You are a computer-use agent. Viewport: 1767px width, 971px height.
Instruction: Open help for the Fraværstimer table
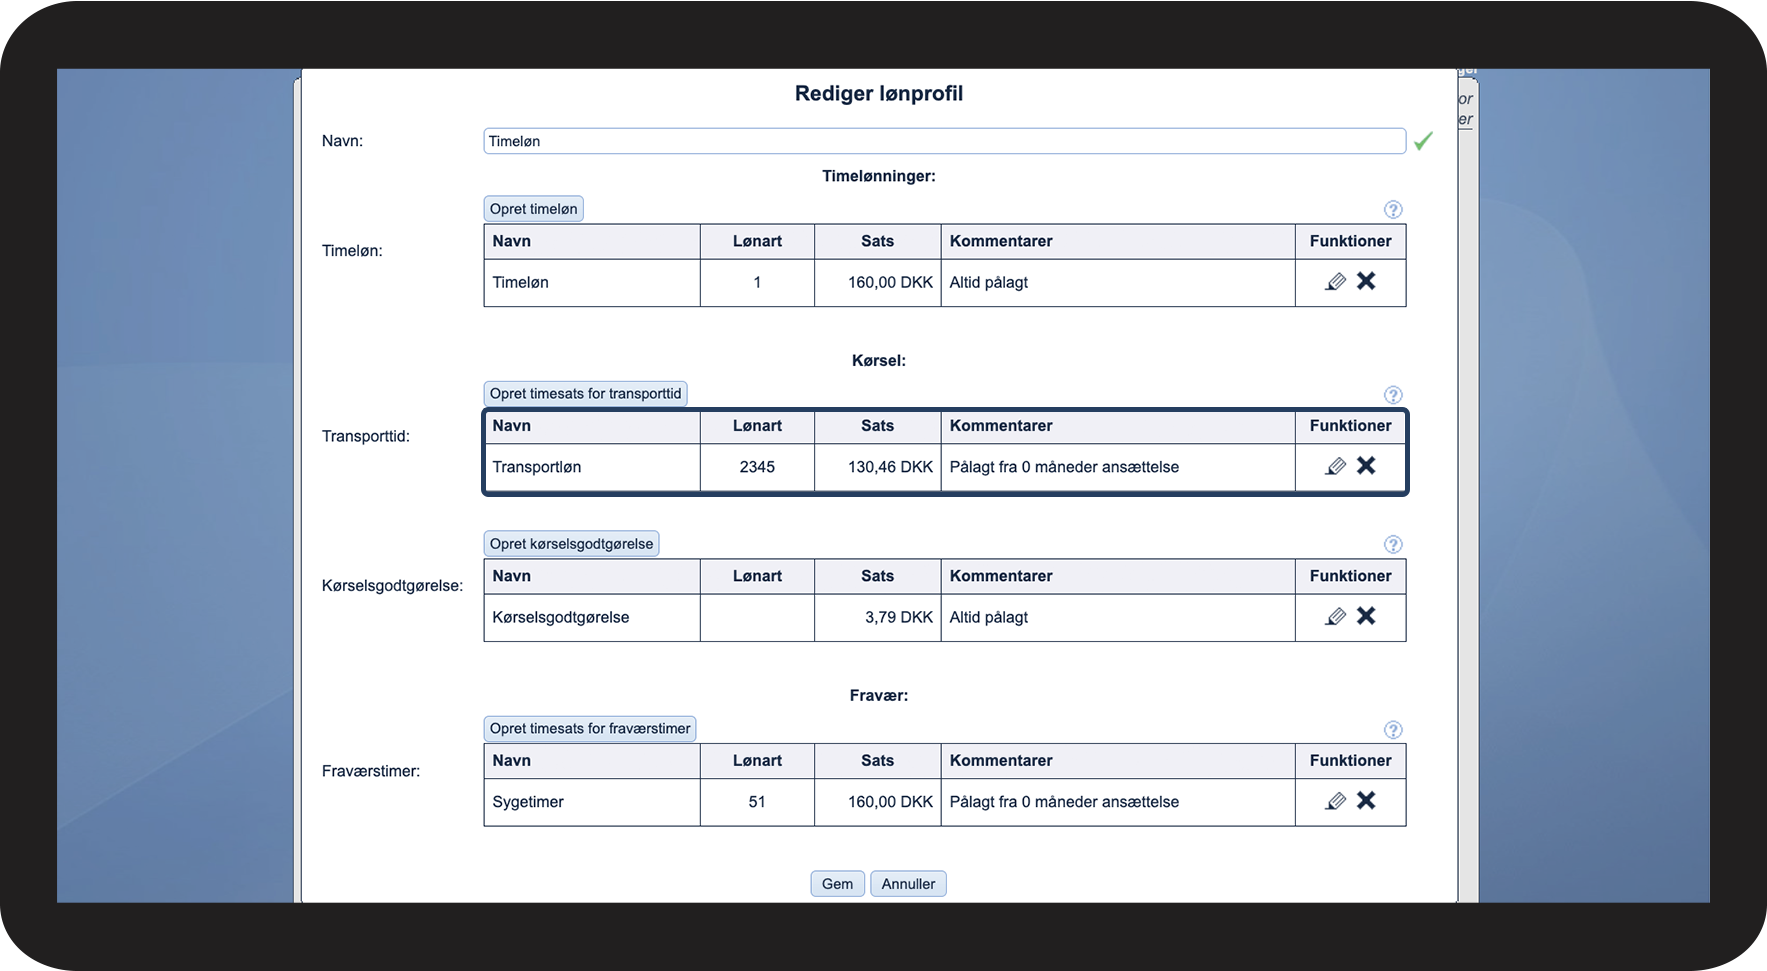click(1393, 730)
